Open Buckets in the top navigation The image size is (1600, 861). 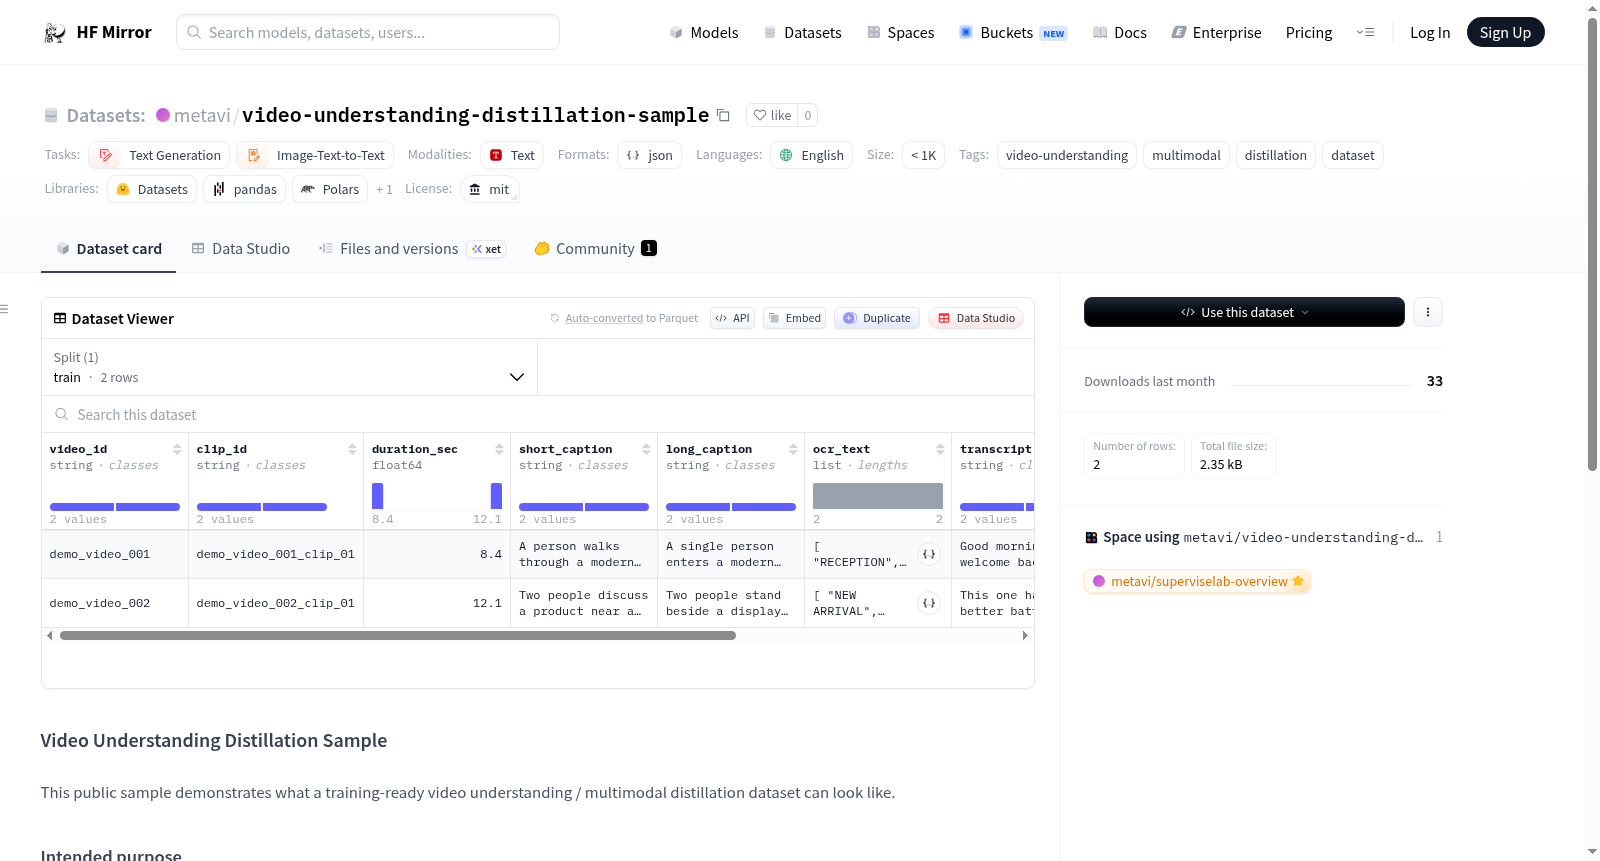(1013, 33)
